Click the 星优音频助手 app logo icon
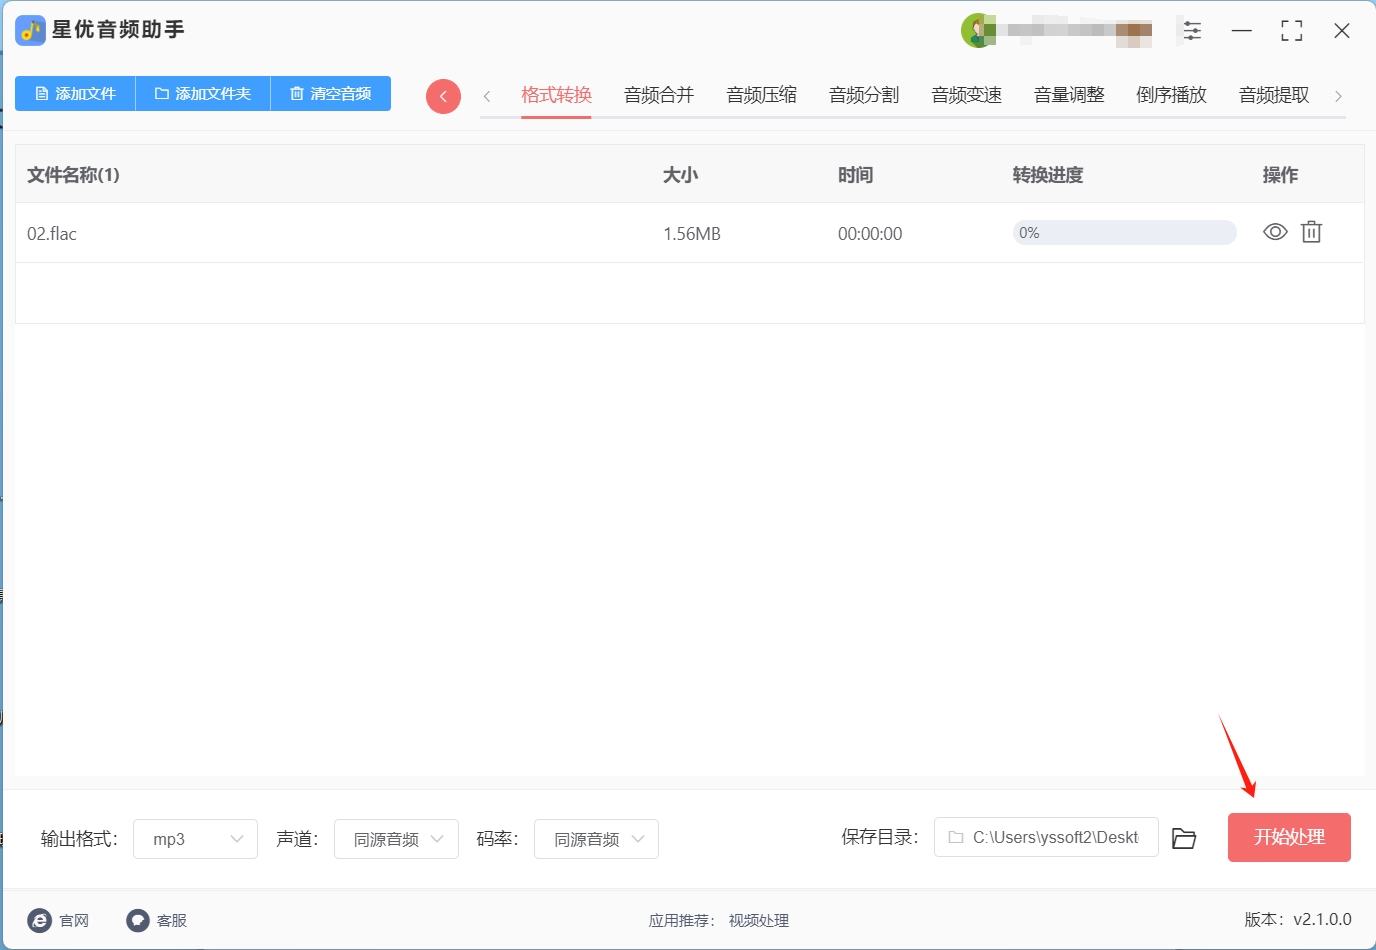1376x950 pixels. point(30,30)
